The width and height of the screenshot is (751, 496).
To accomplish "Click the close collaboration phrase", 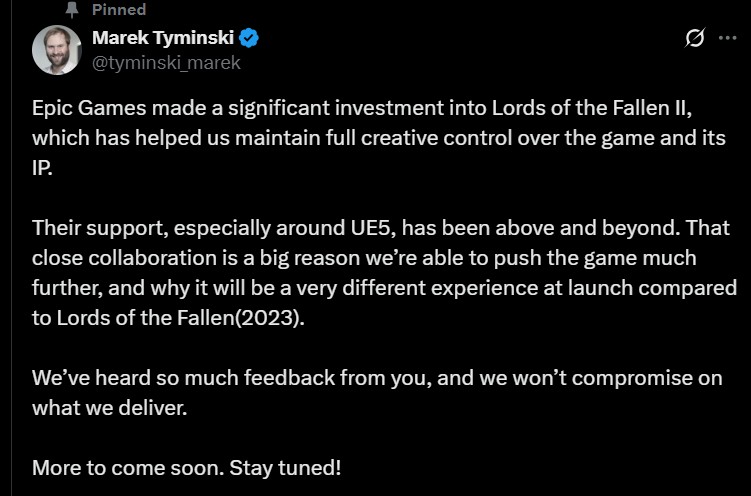I will coord(125,258).
